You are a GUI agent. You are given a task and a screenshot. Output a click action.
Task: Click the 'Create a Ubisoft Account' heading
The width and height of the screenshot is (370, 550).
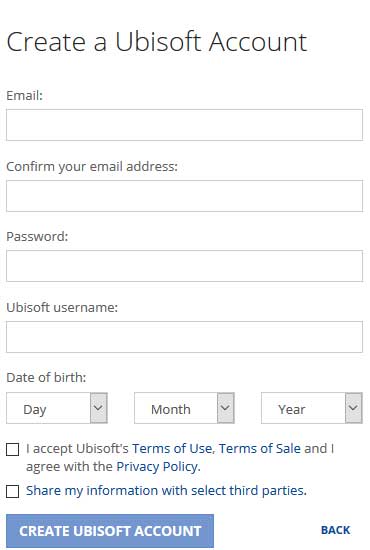coord(157,42)
